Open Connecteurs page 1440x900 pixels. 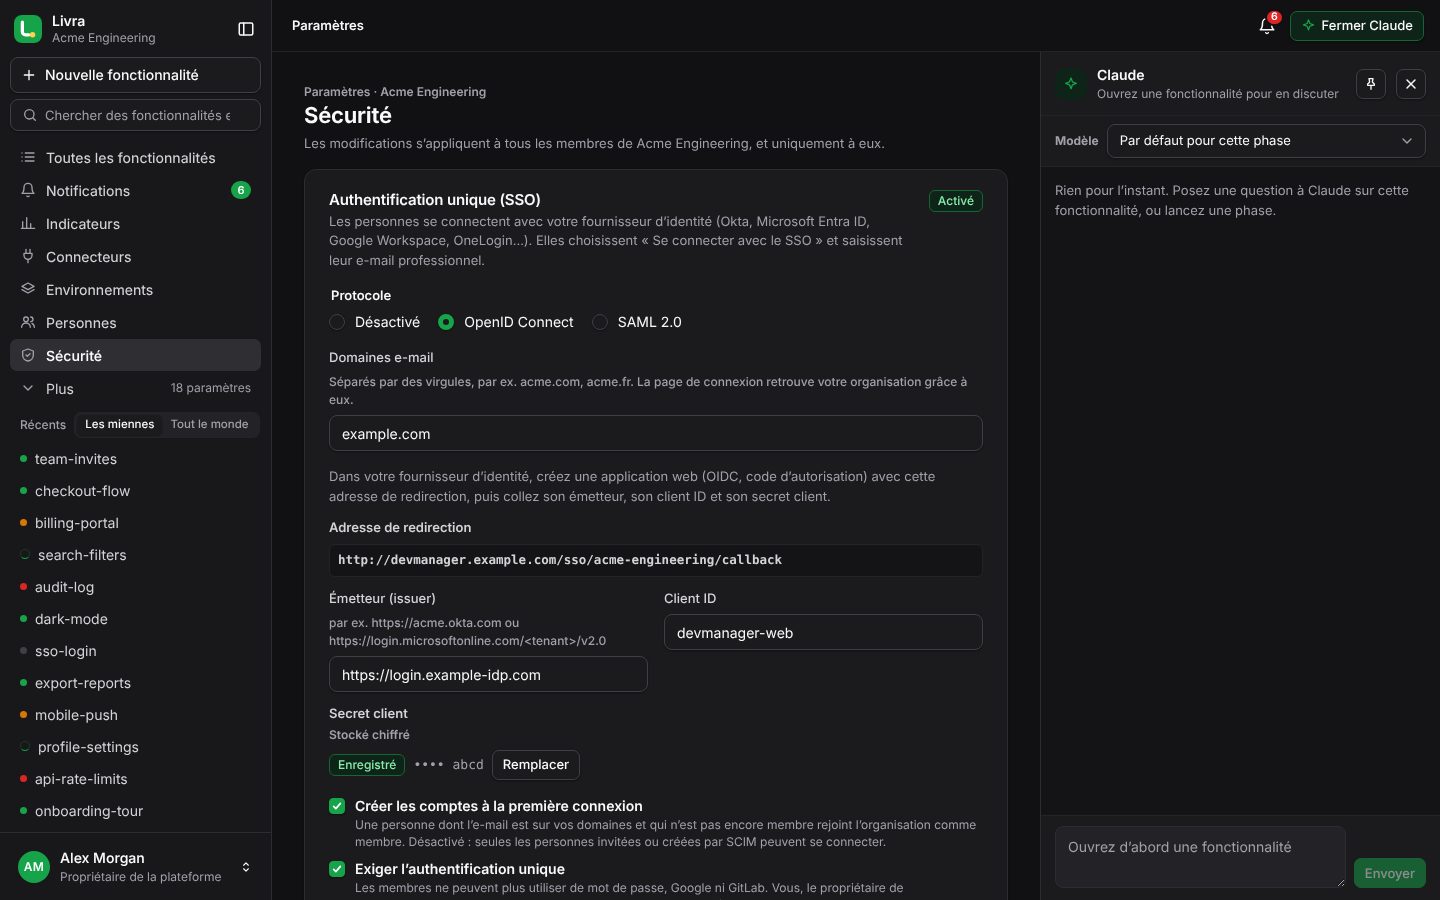point(135,257)
